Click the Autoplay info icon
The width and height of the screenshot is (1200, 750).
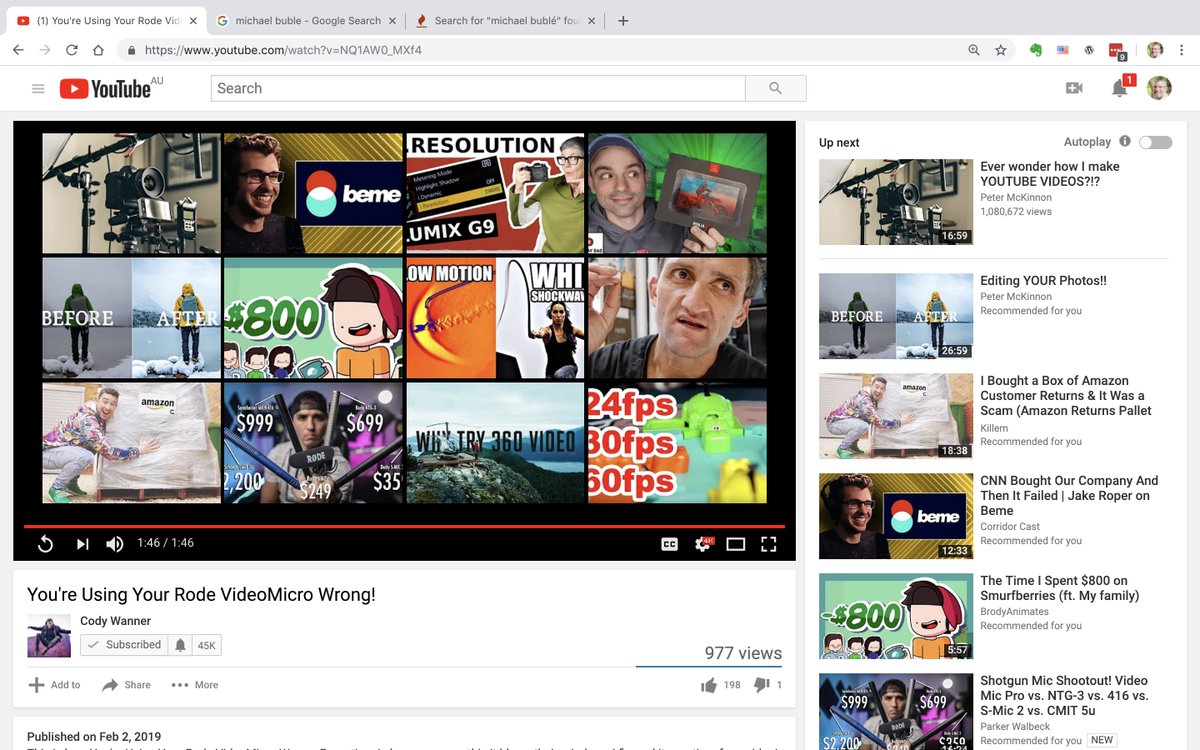[x=1125, y=141]
